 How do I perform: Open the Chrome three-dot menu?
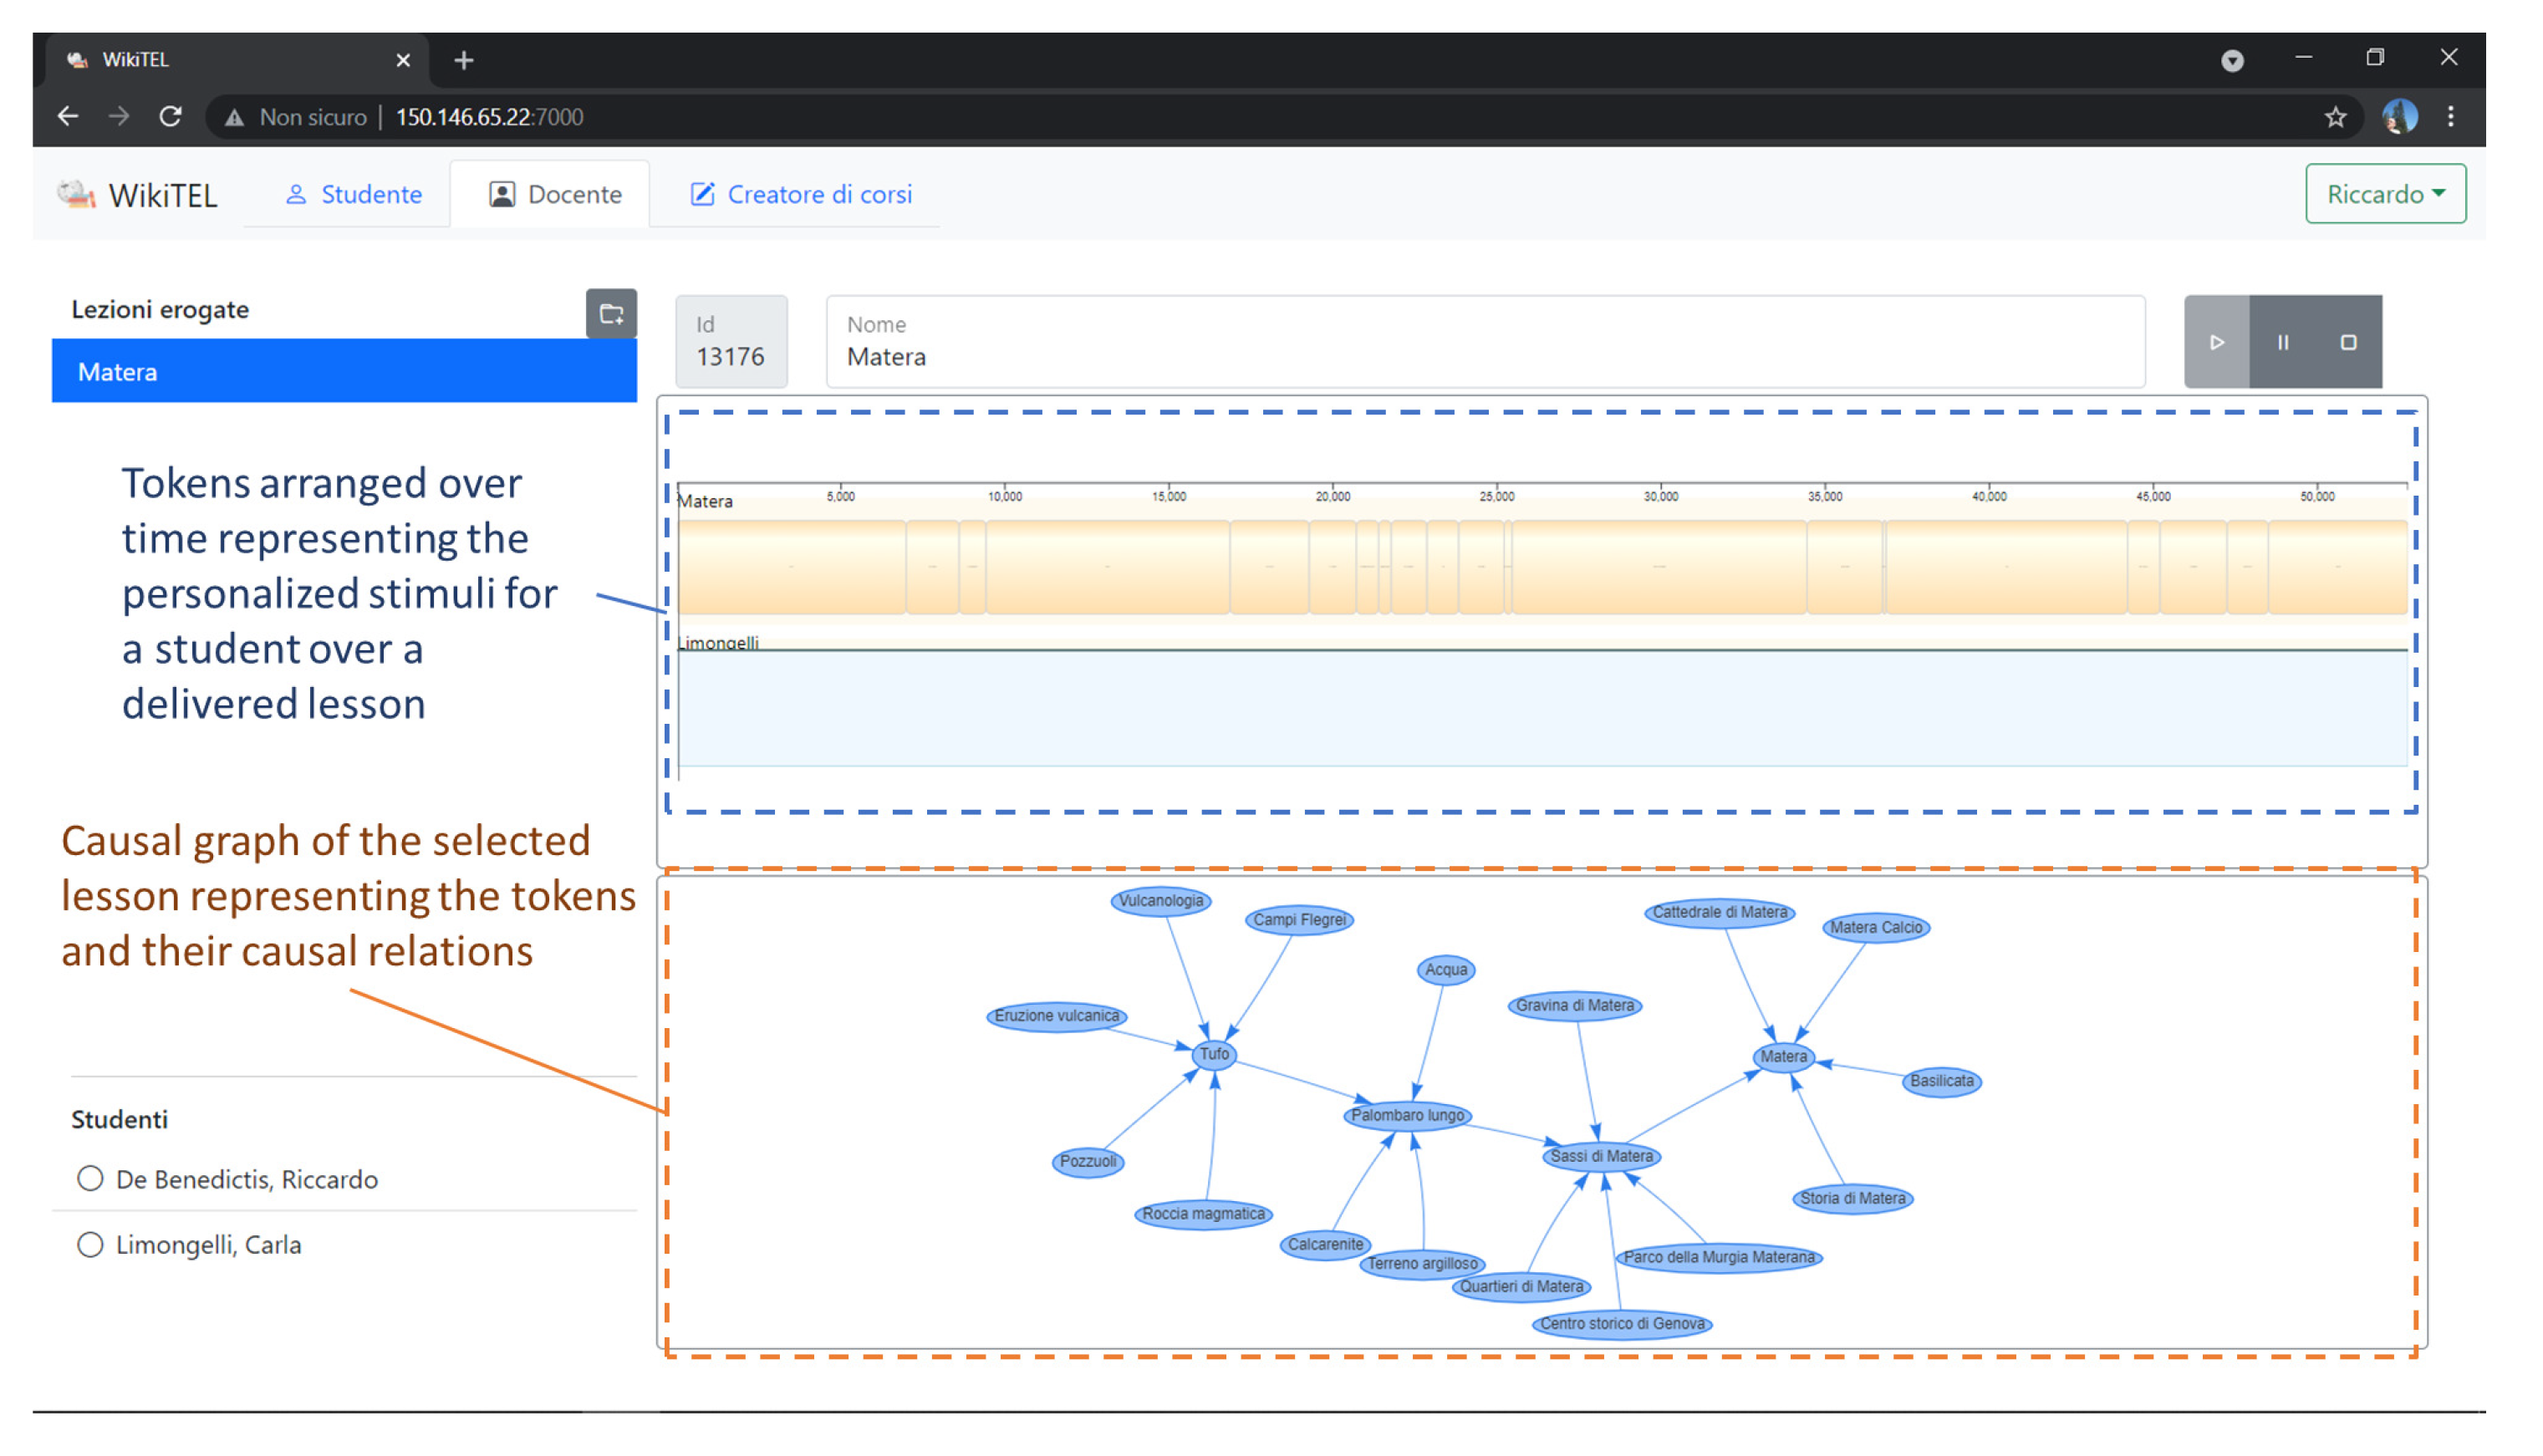(2449, 117)
